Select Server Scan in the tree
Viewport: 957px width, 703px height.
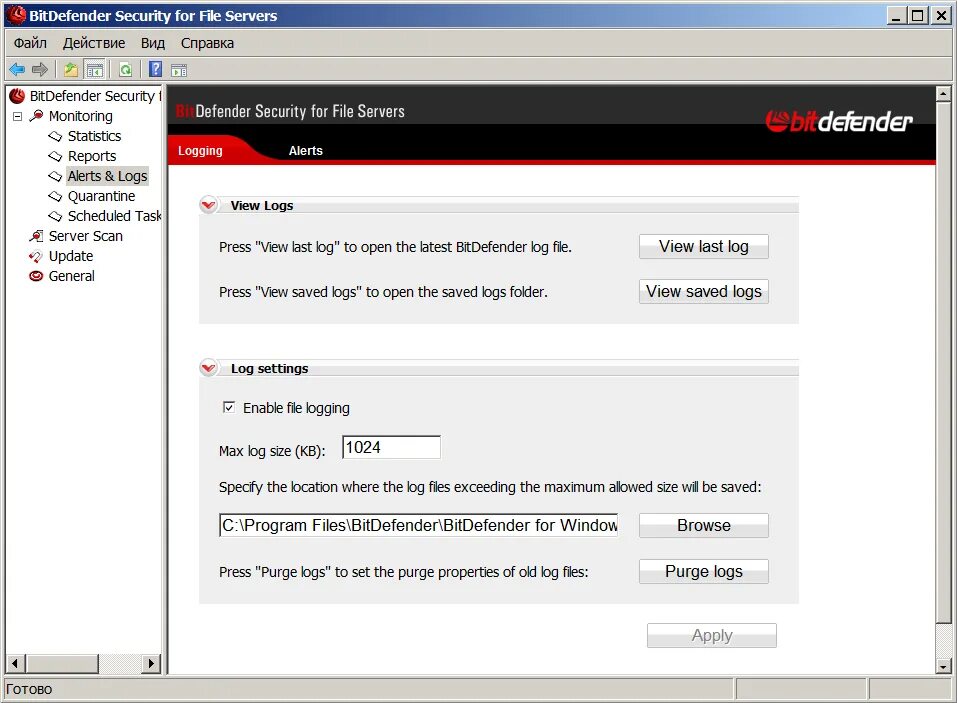click(85, 236)
